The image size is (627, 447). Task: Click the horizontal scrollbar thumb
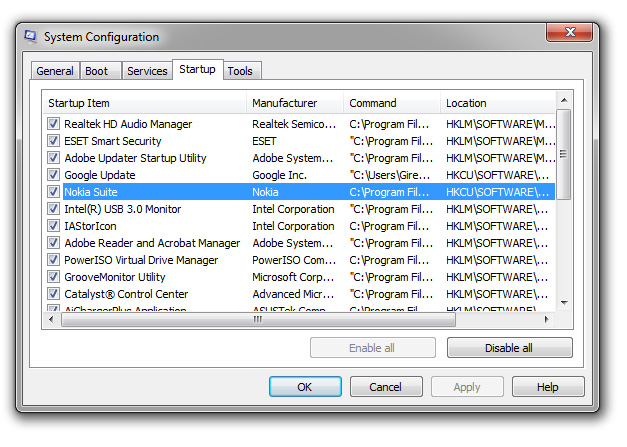pyautogui.click(x=258, y=319)
